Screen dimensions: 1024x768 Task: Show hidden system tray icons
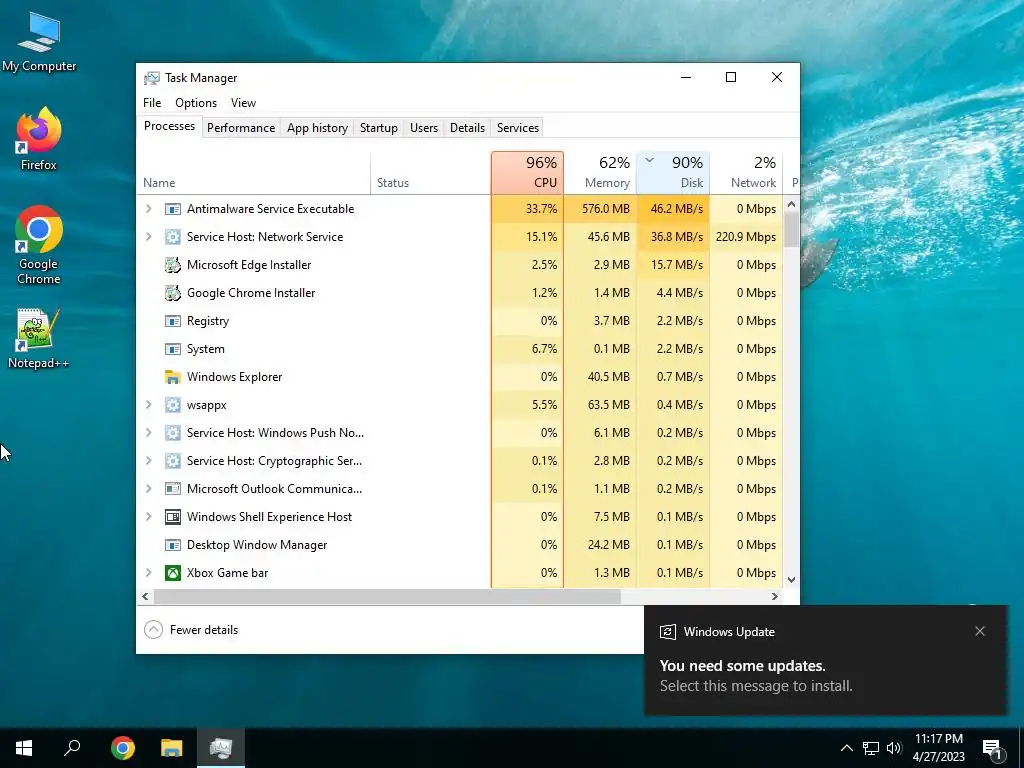click(846, 748)
